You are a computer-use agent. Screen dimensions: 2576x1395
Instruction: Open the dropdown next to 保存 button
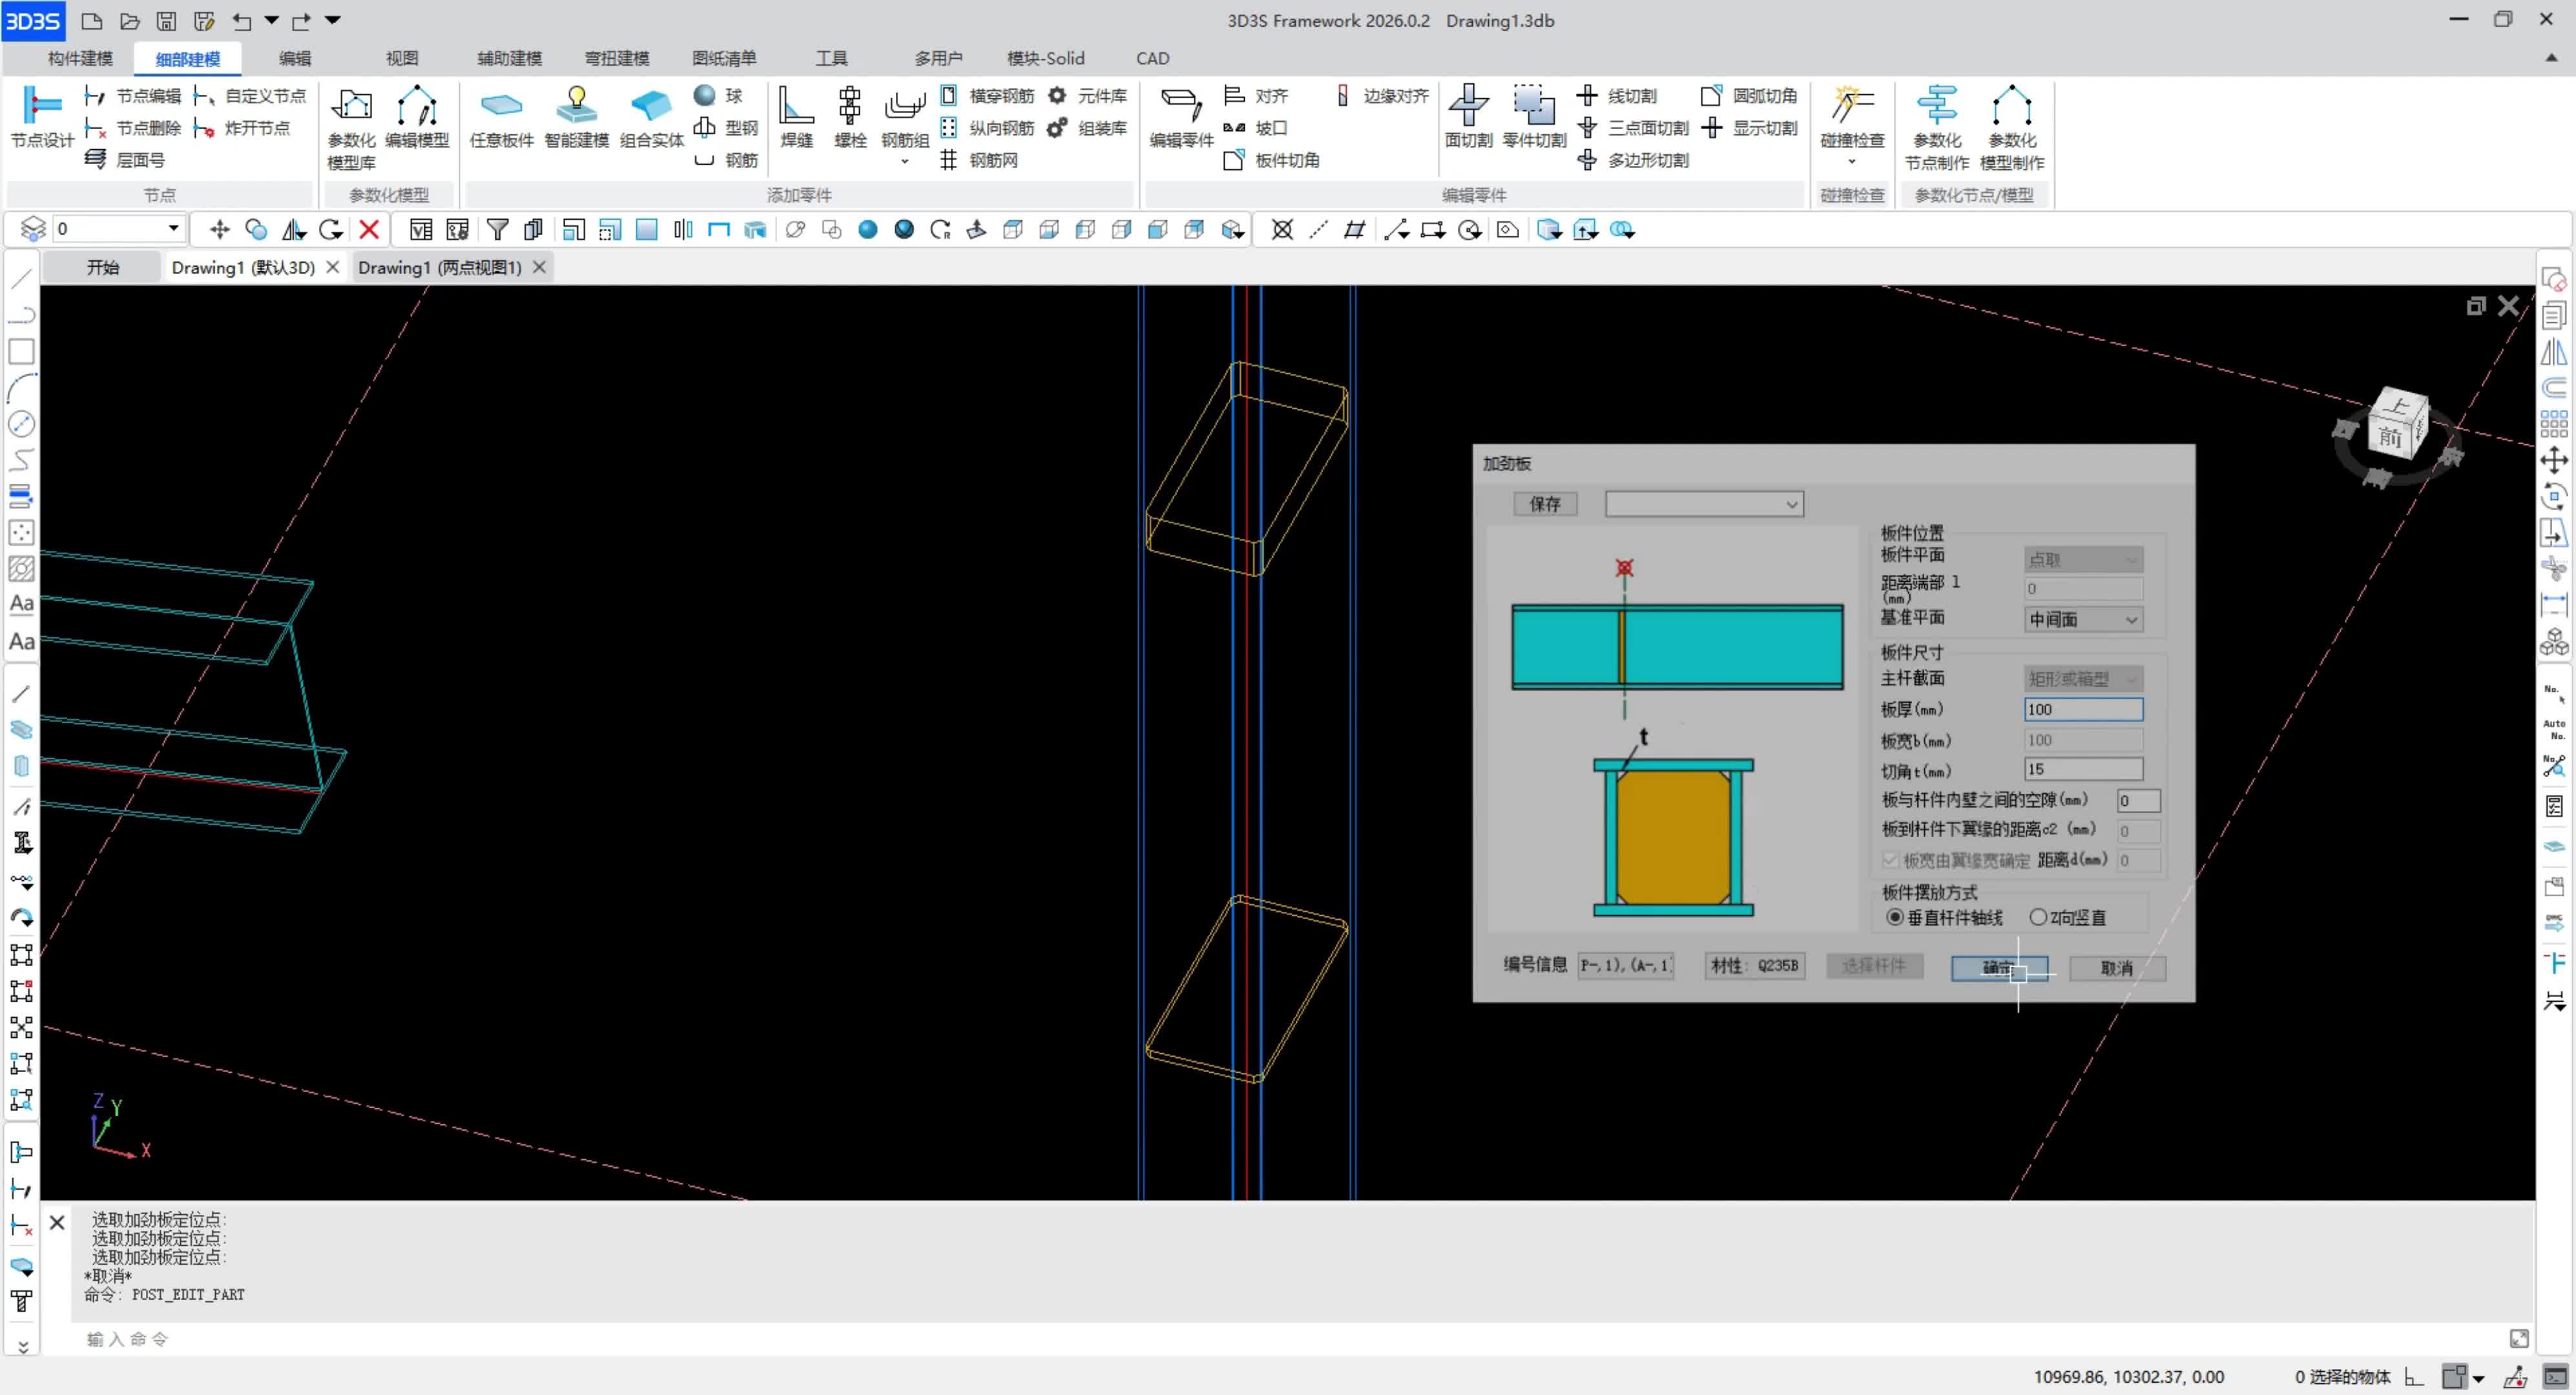tap(1792, 505)
